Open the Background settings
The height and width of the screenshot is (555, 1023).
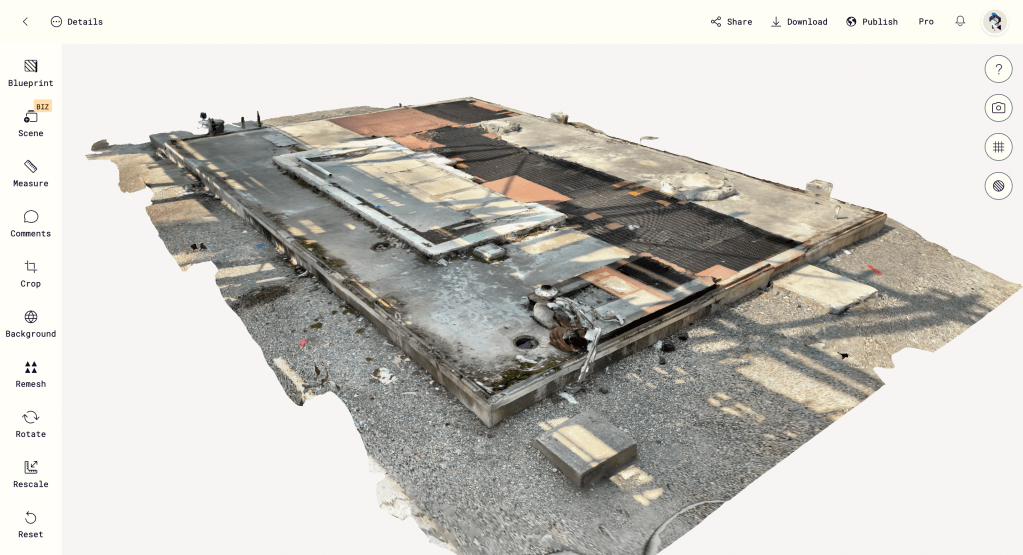point(31,322)
